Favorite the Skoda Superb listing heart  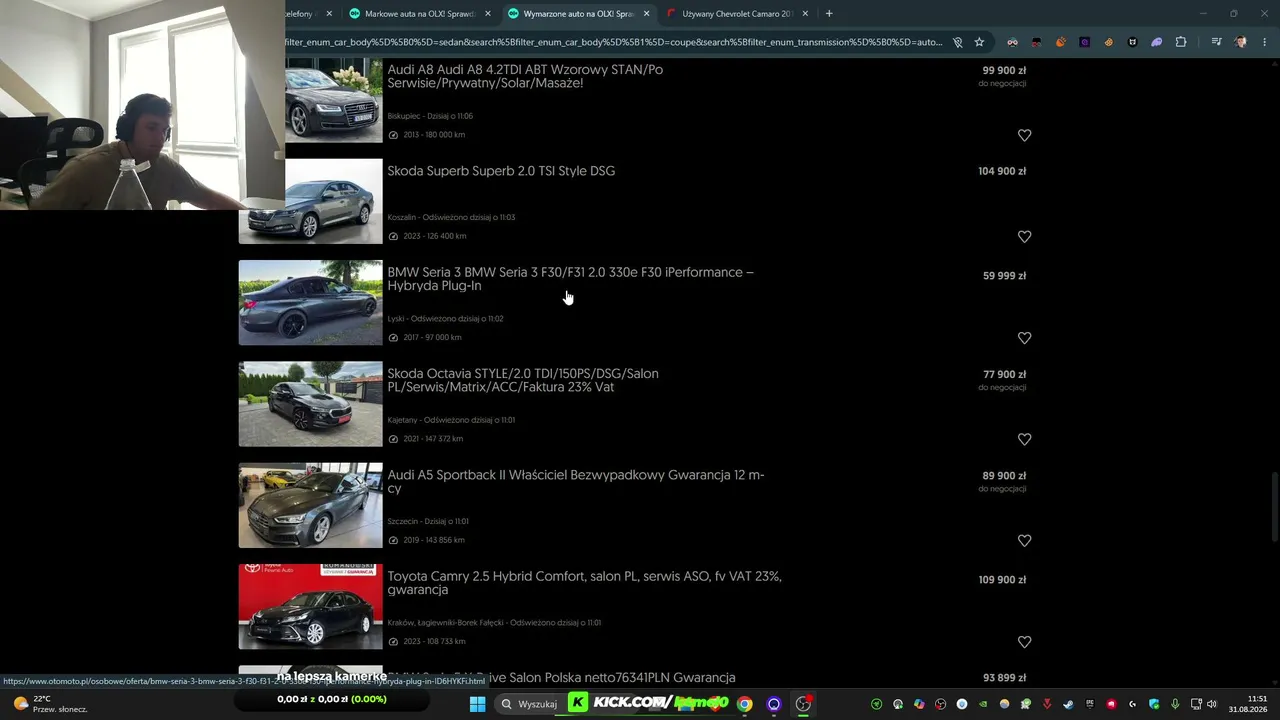click(x=1024, y=237)
